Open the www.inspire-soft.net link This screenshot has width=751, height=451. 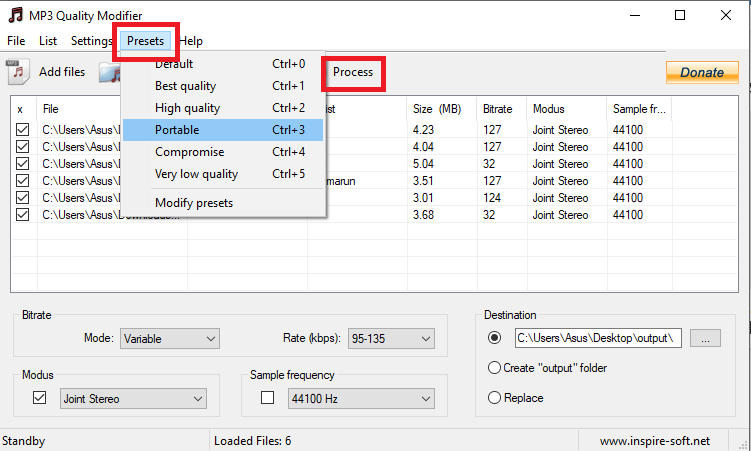click(x=655, y=441)
